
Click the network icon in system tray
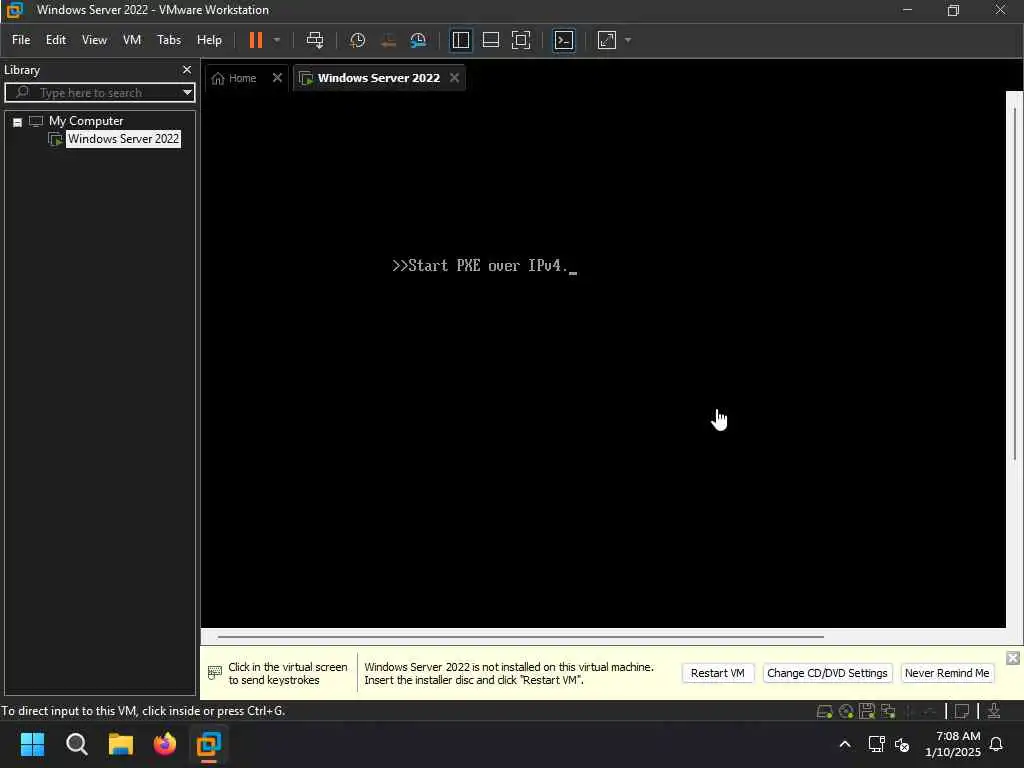(x=876, y=744)
